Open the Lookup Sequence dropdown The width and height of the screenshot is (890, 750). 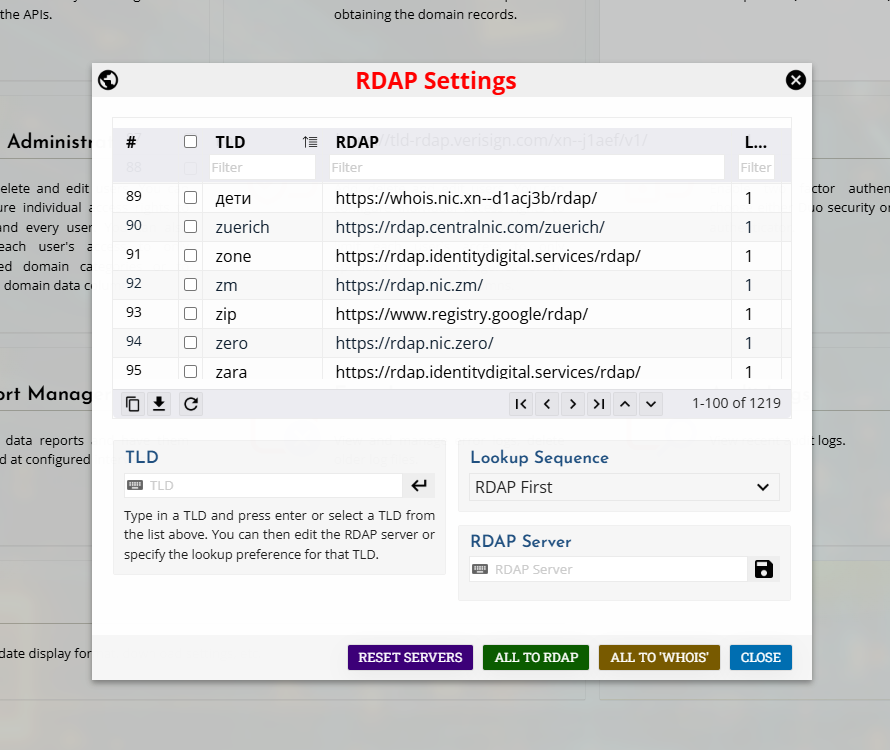click(x=624, y=487)
